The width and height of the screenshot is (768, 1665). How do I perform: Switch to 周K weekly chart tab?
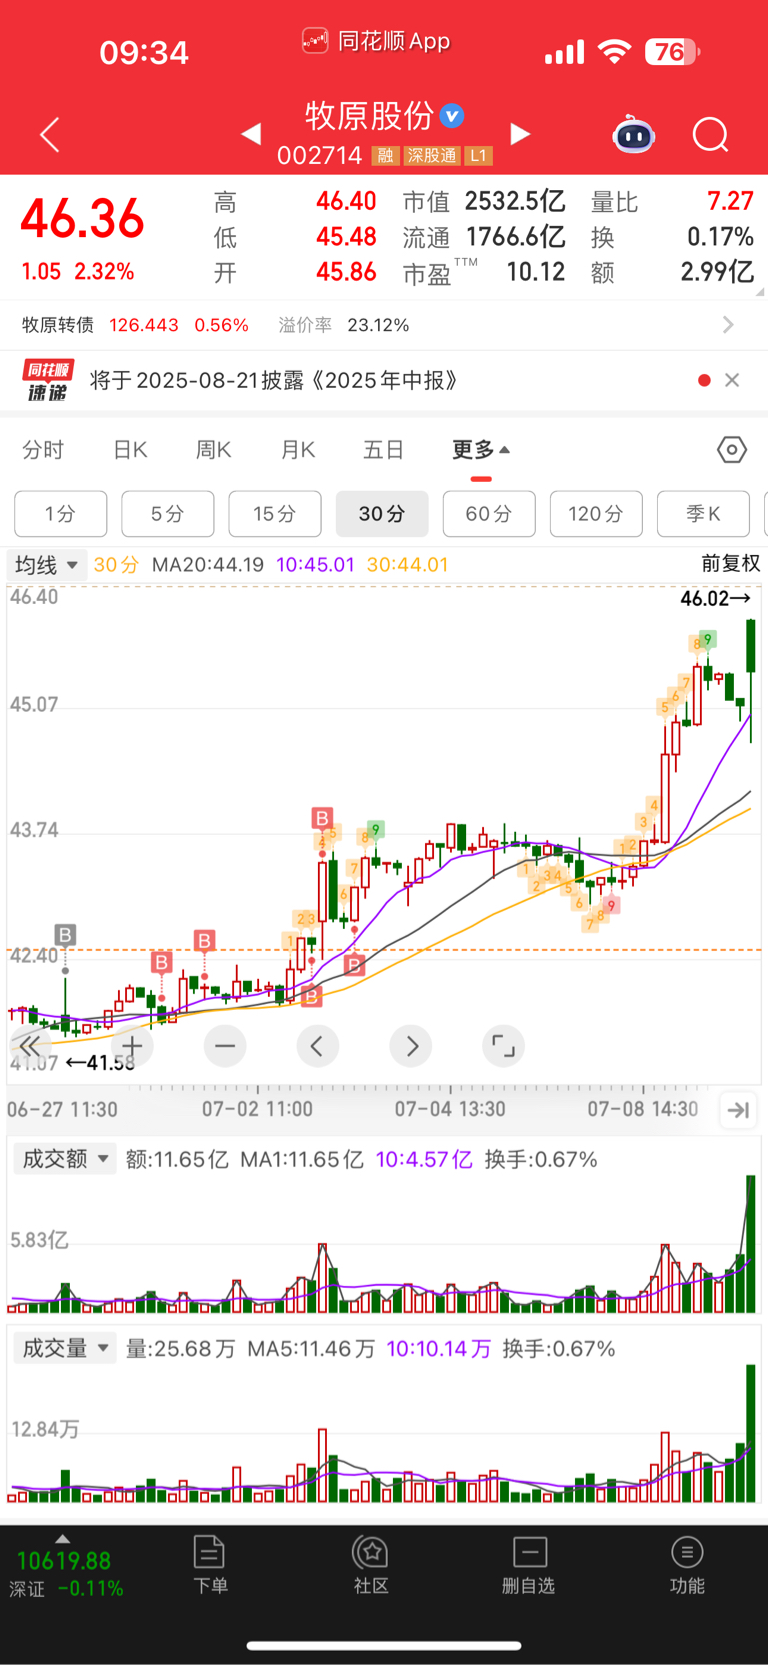[213, 450]
